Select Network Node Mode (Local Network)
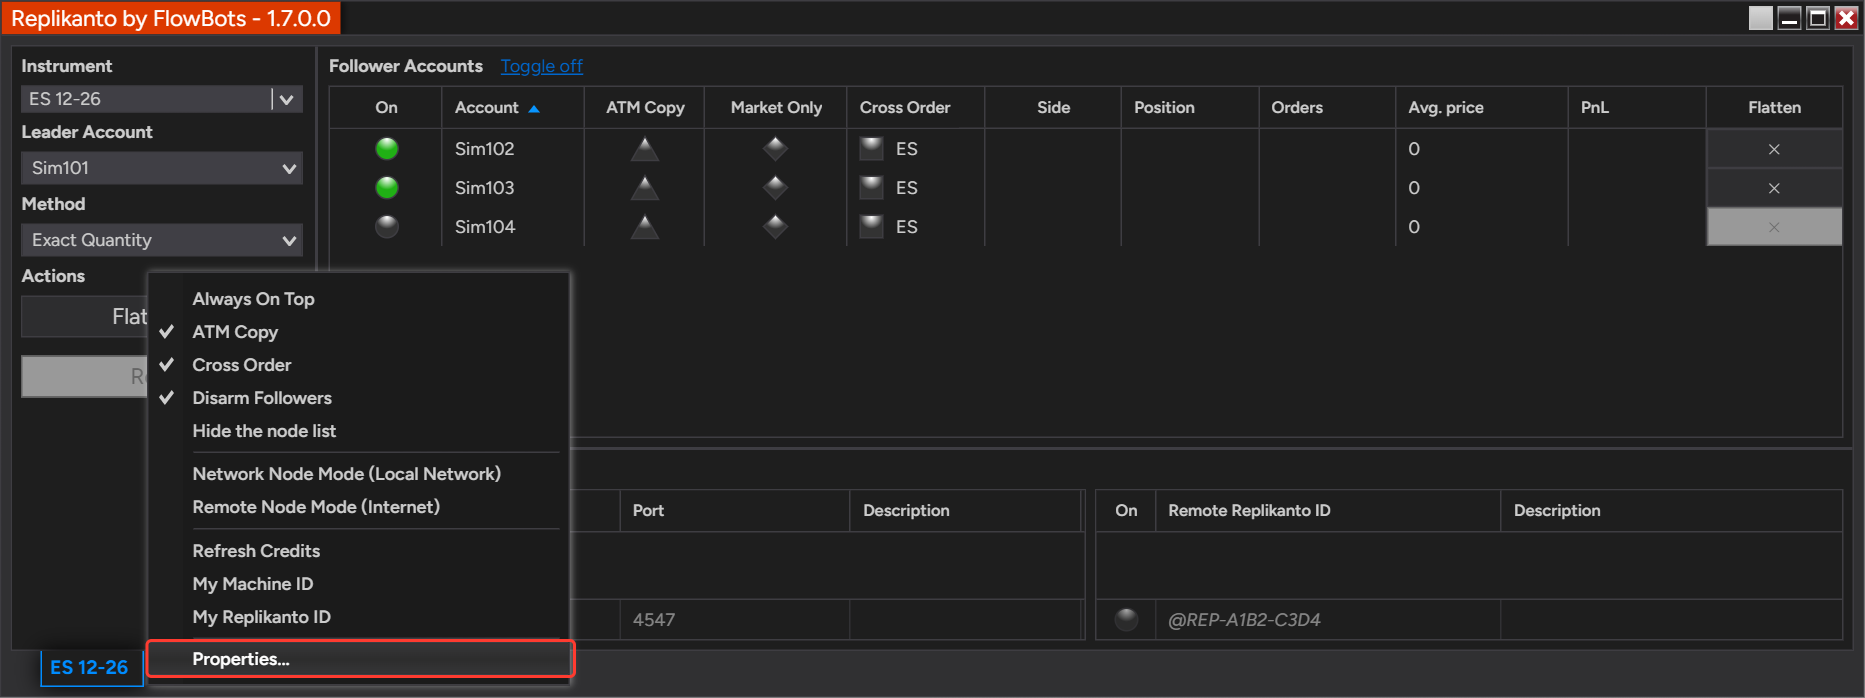The image size is (1865, 698). click(358, 474)
